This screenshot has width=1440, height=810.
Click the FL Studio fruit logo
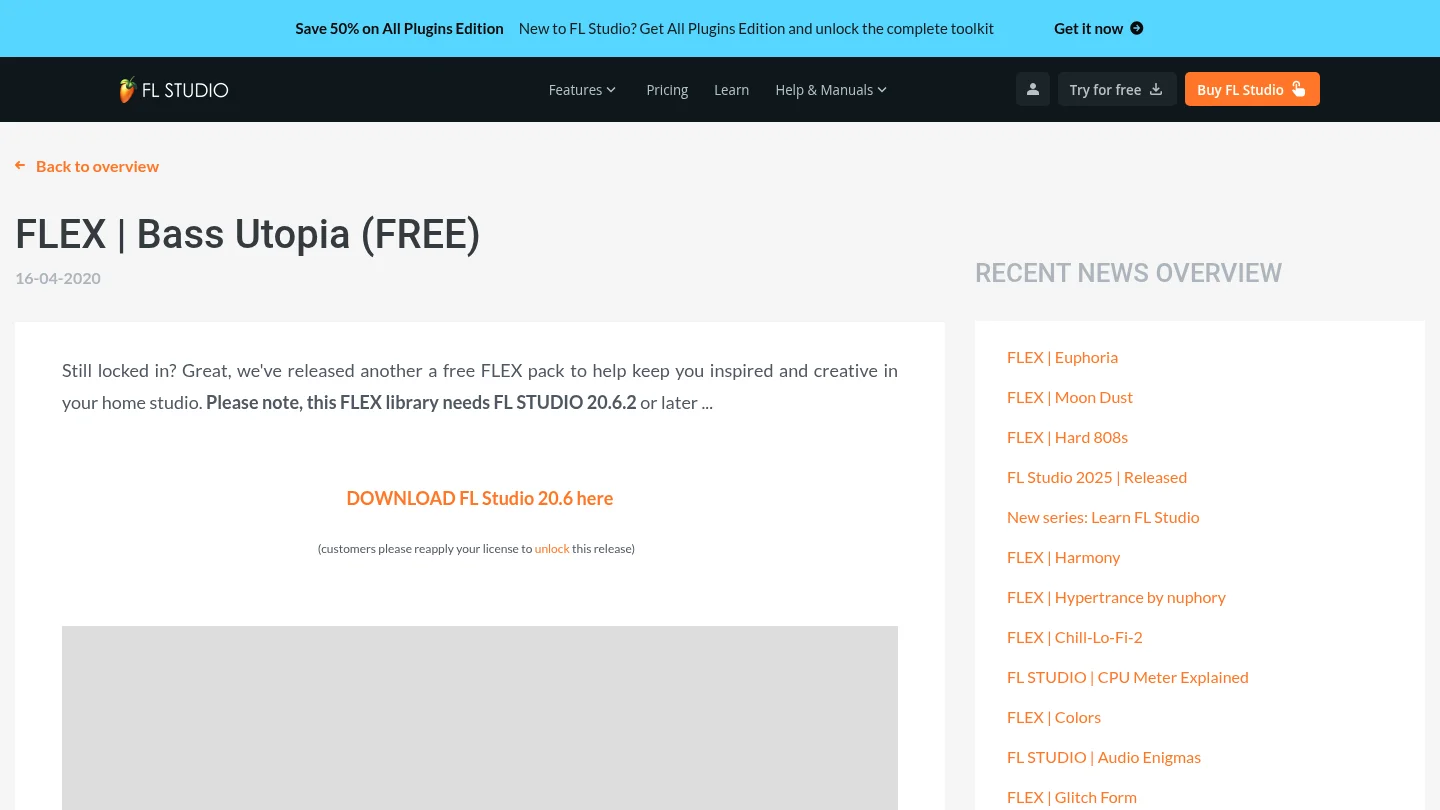click(174, 90)
